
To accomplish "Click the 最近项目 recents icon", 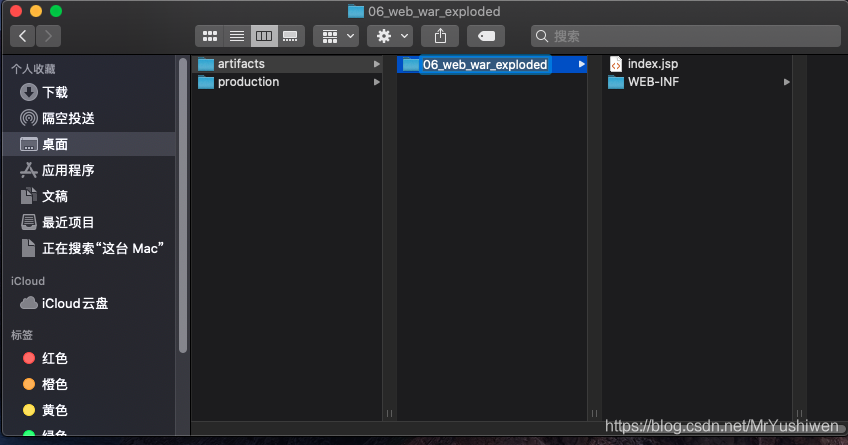I will 28,222.
